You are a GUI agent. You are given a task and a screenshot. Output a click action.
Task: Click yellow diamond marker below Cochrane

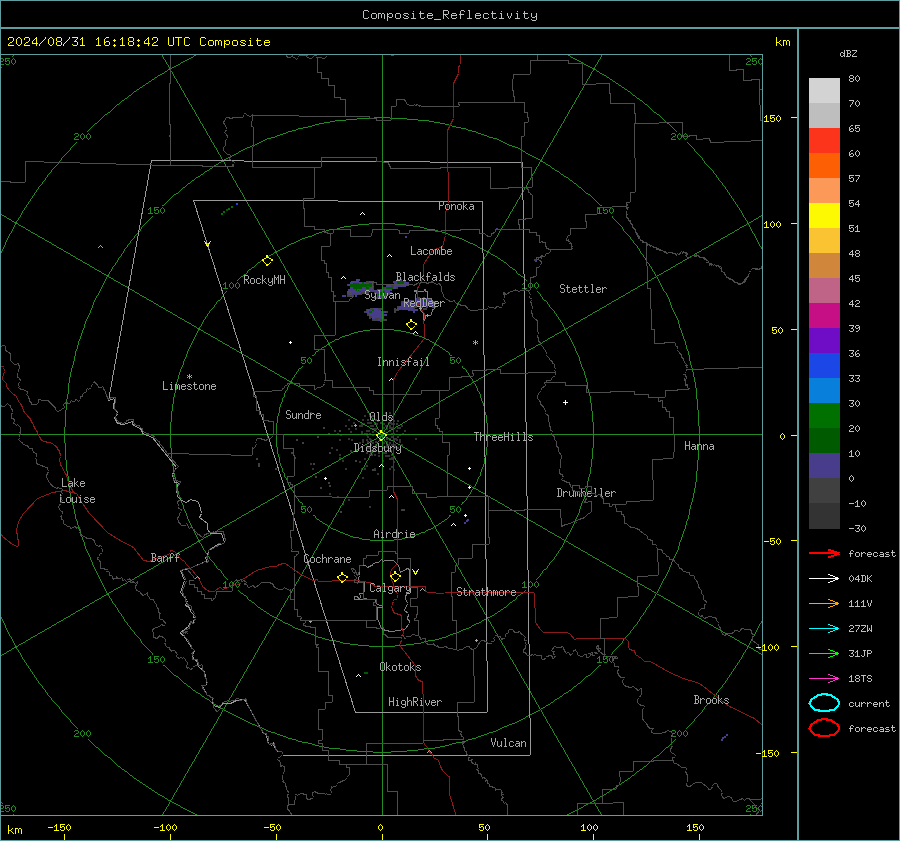342,577
